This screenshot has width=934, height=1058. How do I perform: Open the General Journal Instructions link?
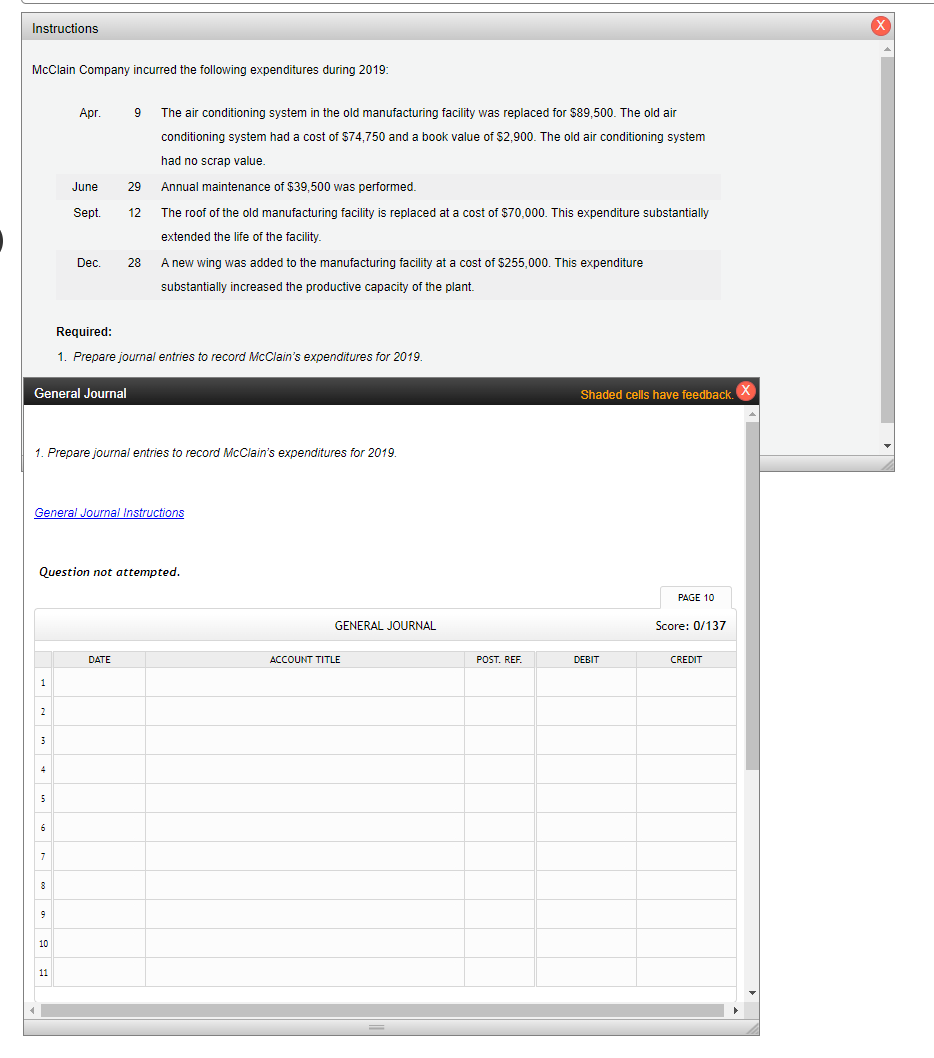pyautogui.click(x=108, y=512)
